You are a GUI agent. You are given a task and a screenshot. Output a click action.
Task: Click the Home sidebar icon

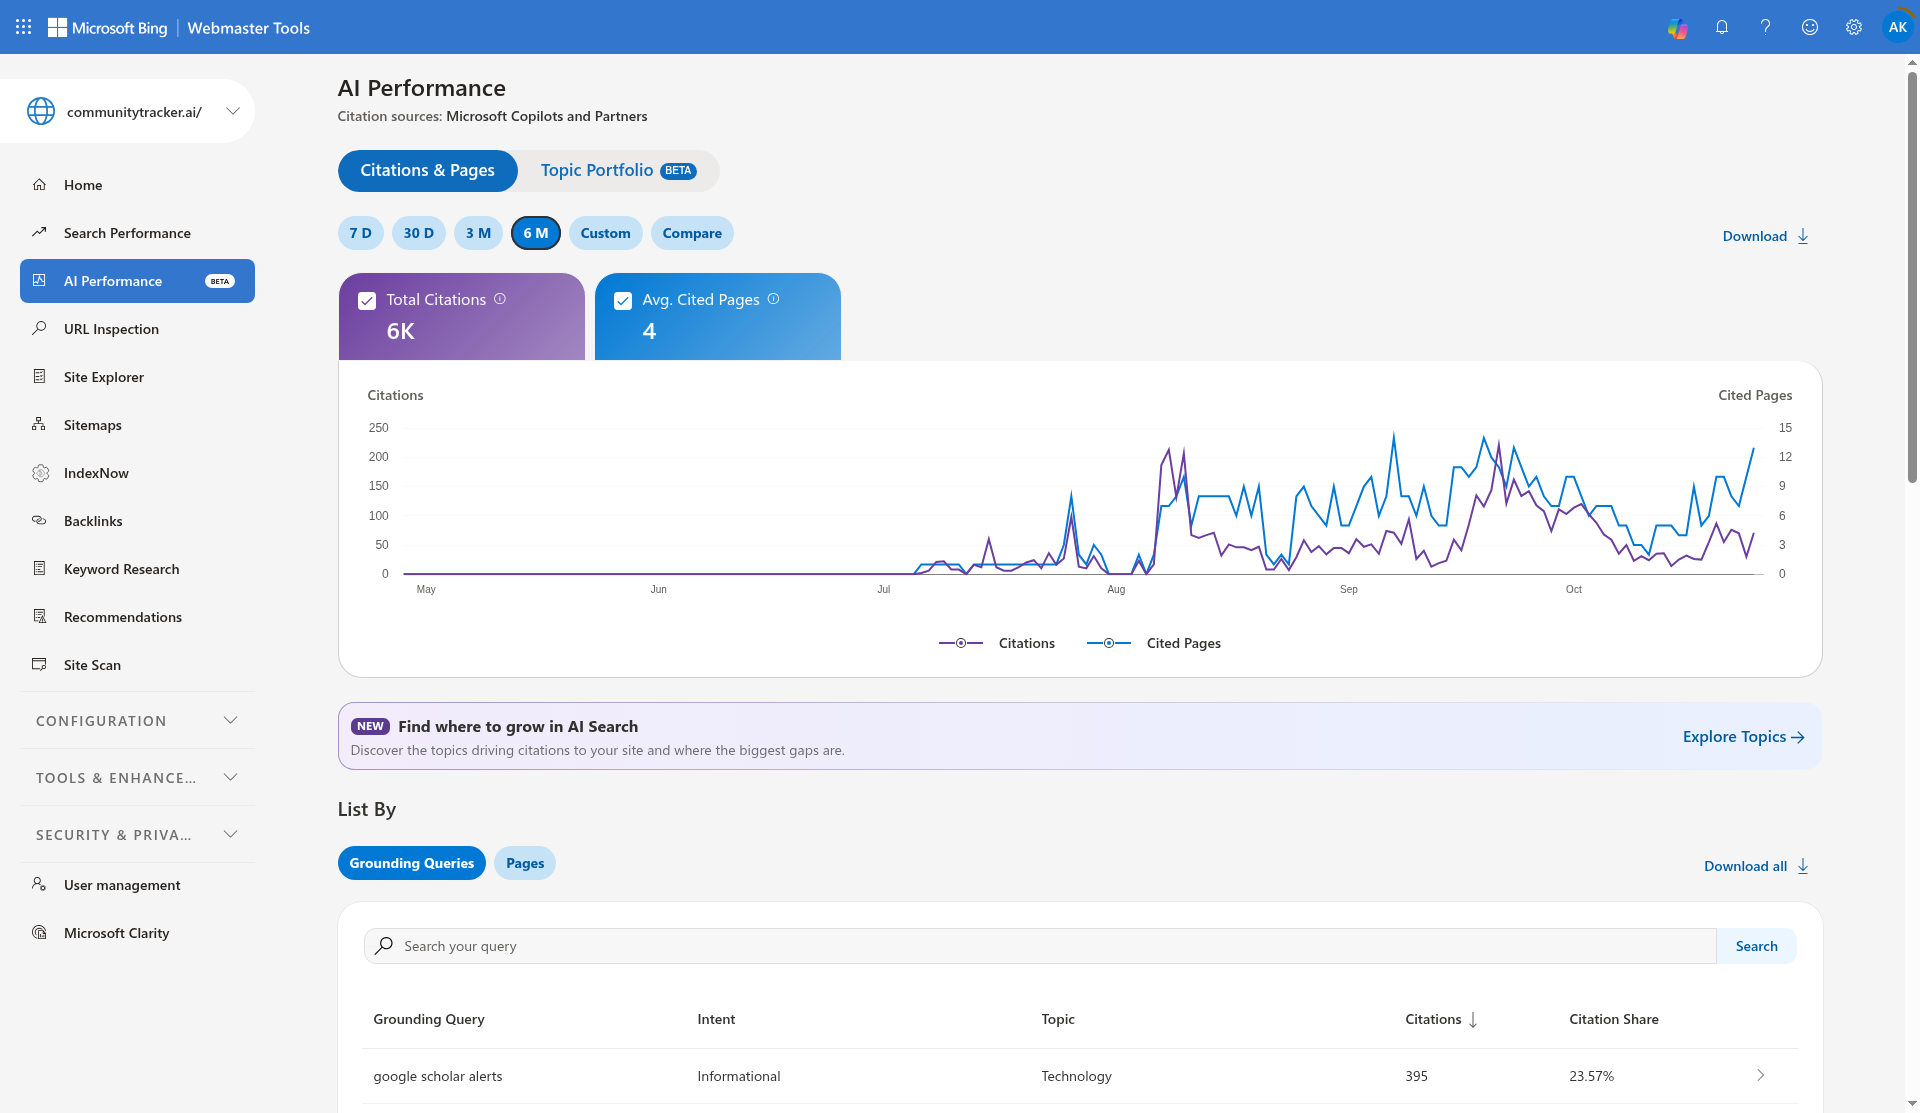pyautogui.click(x=40, y=185)
